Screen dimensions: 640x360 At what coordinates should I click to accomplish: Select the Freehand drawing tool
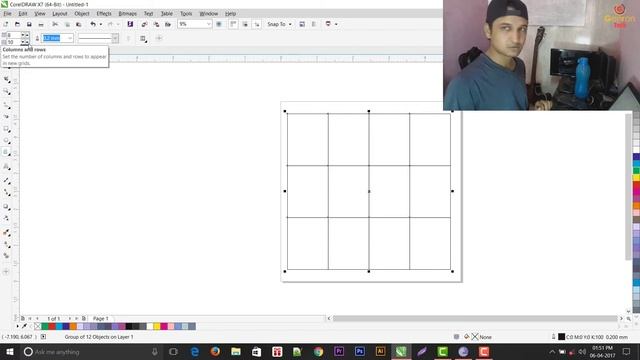coord(7,106)
